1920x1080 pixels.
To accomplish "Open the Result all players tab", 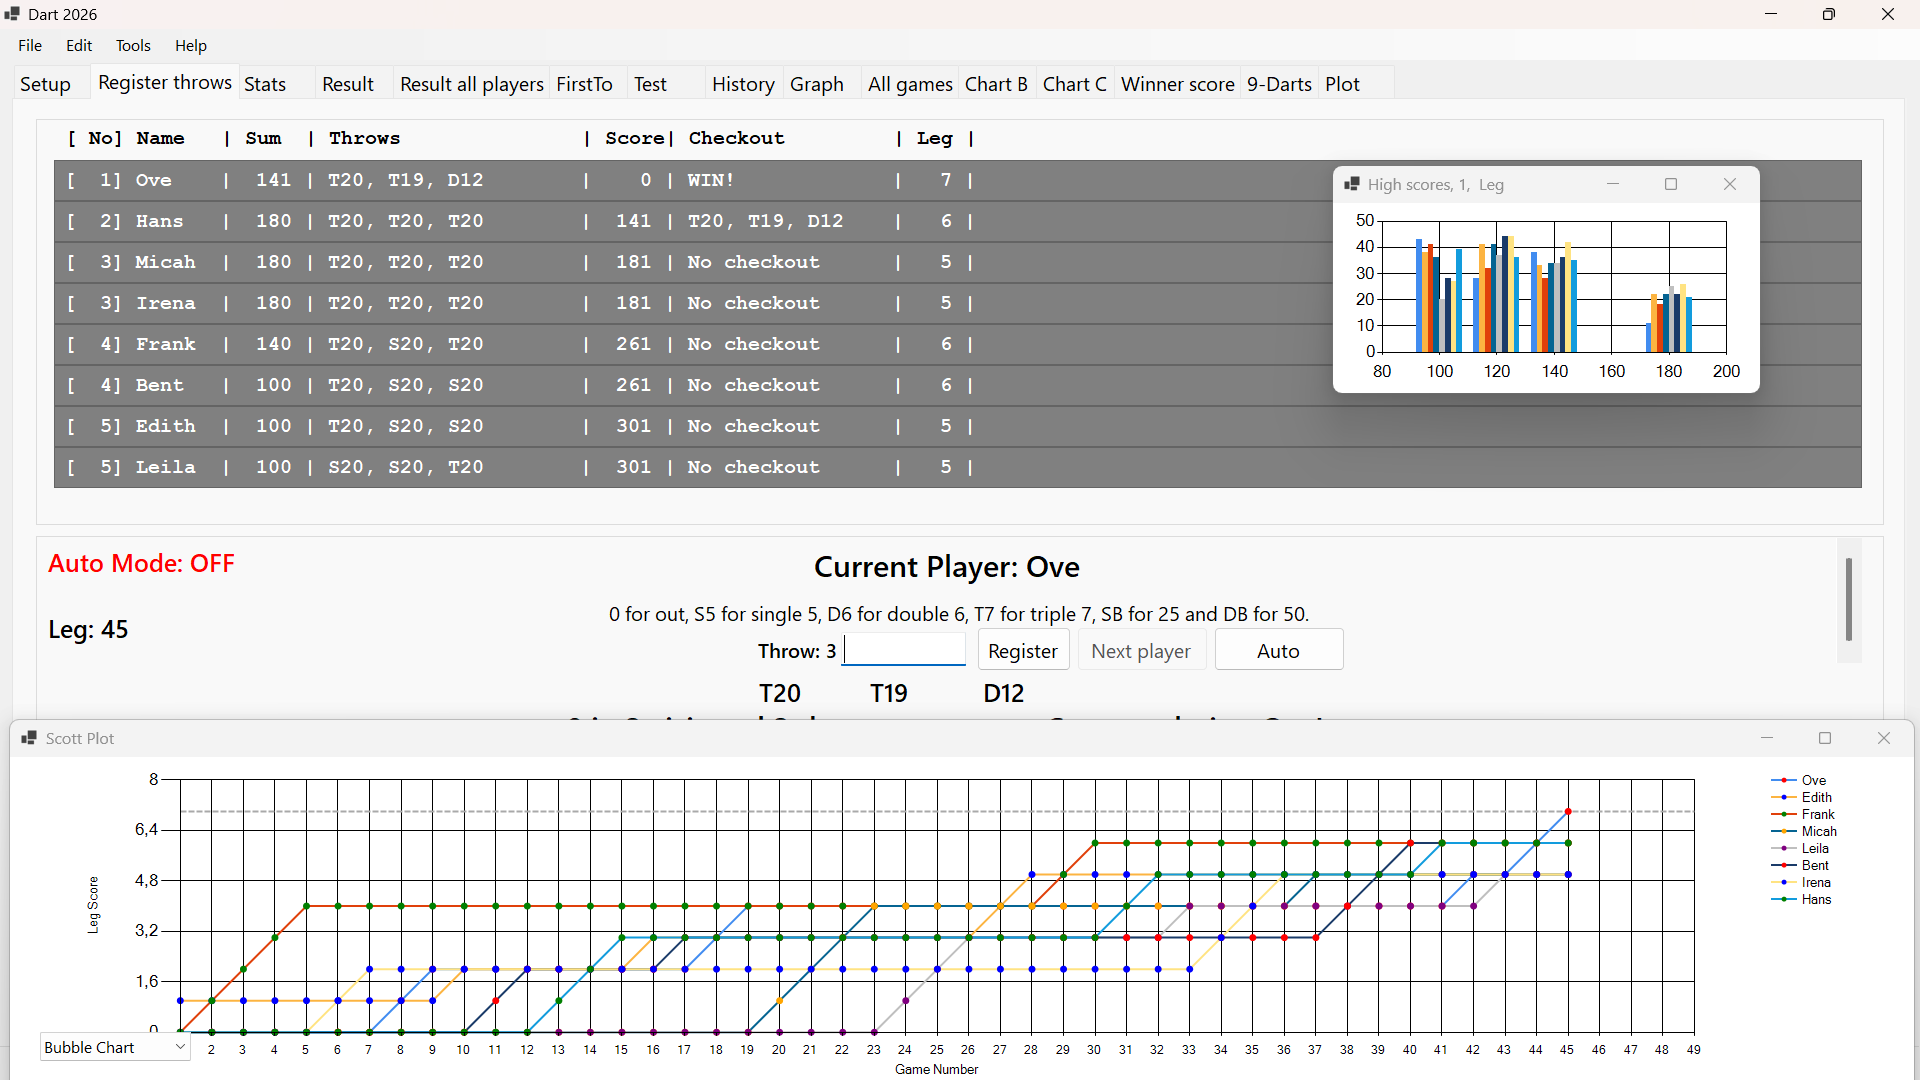I will click(471, 84).
